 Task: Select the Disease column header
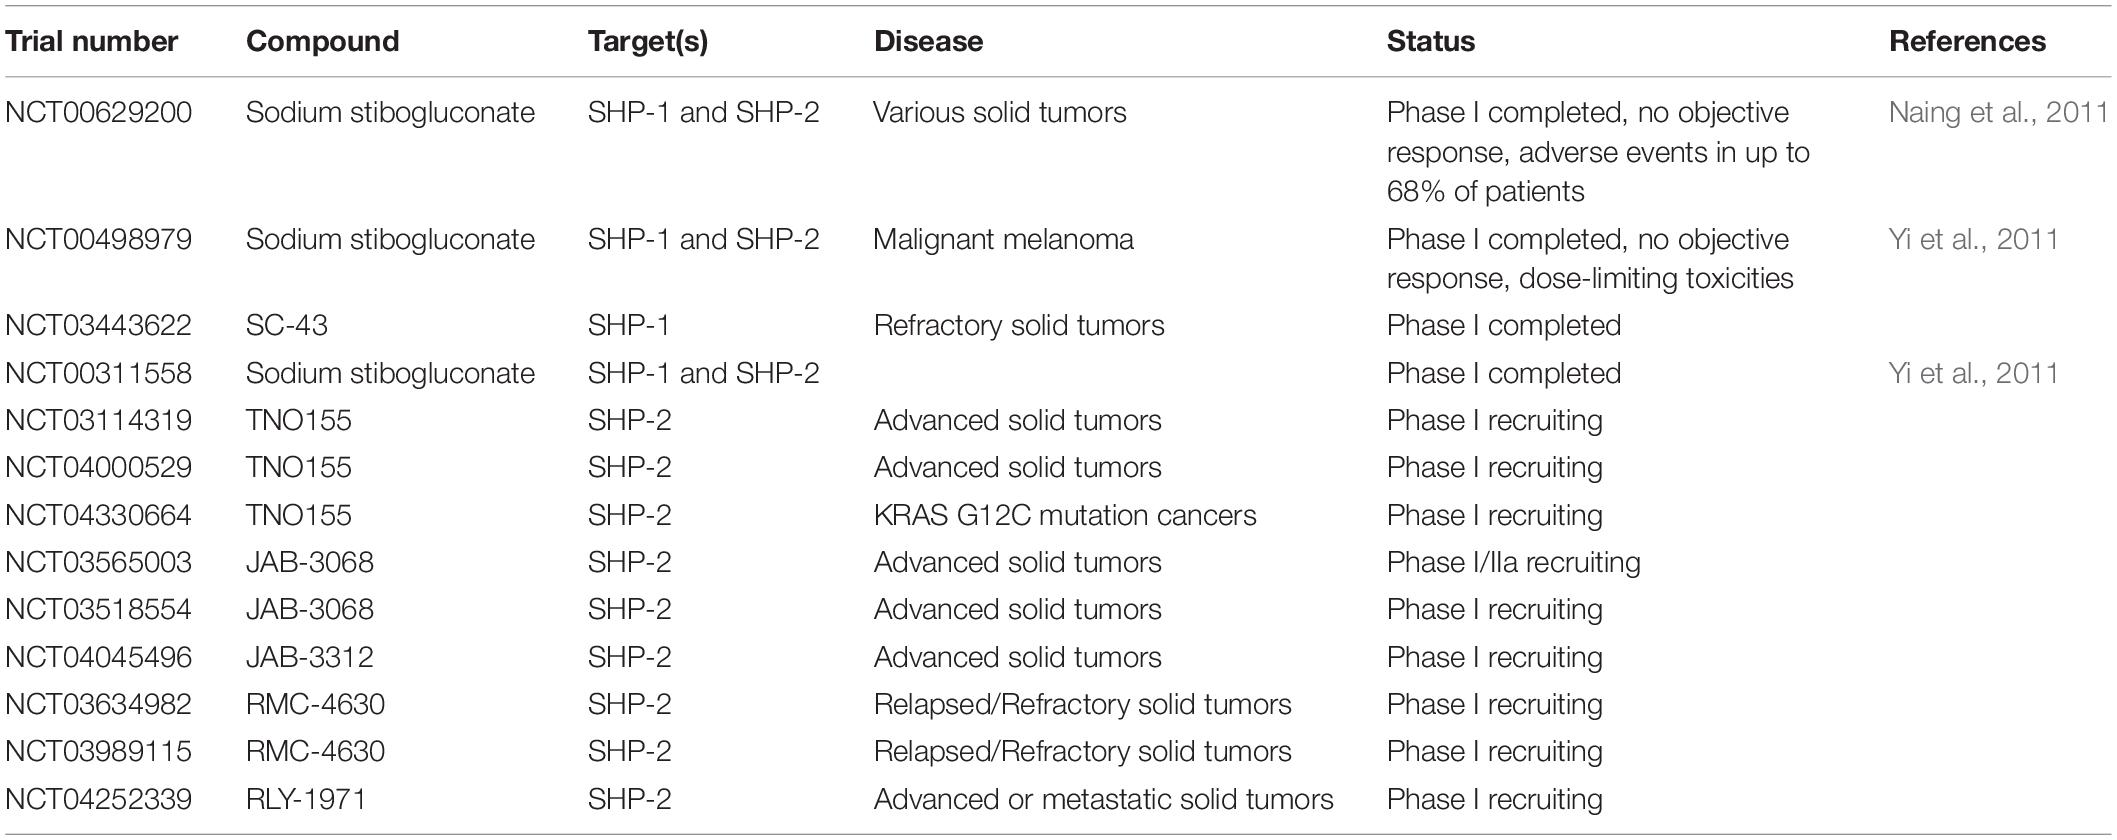(928, 41)
